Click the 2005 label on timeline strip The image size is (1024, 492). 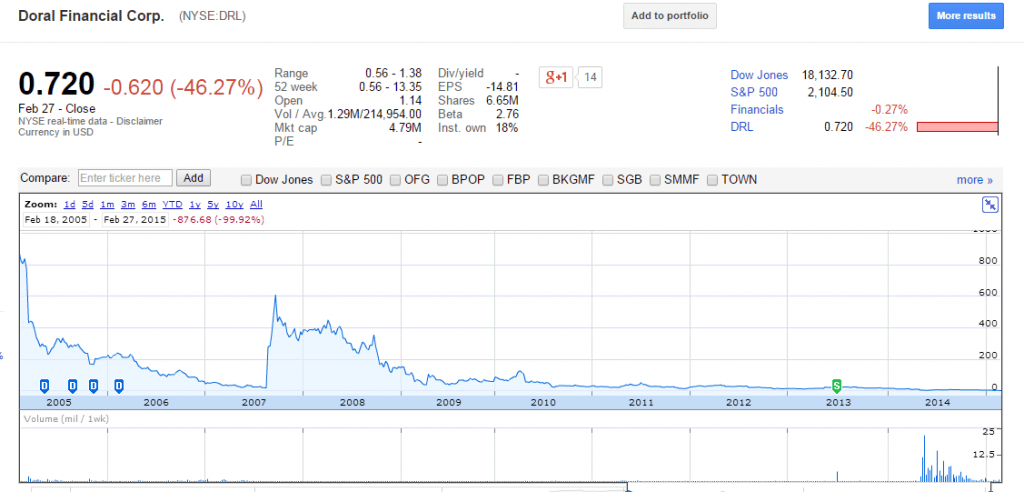(x=59, y=402)
